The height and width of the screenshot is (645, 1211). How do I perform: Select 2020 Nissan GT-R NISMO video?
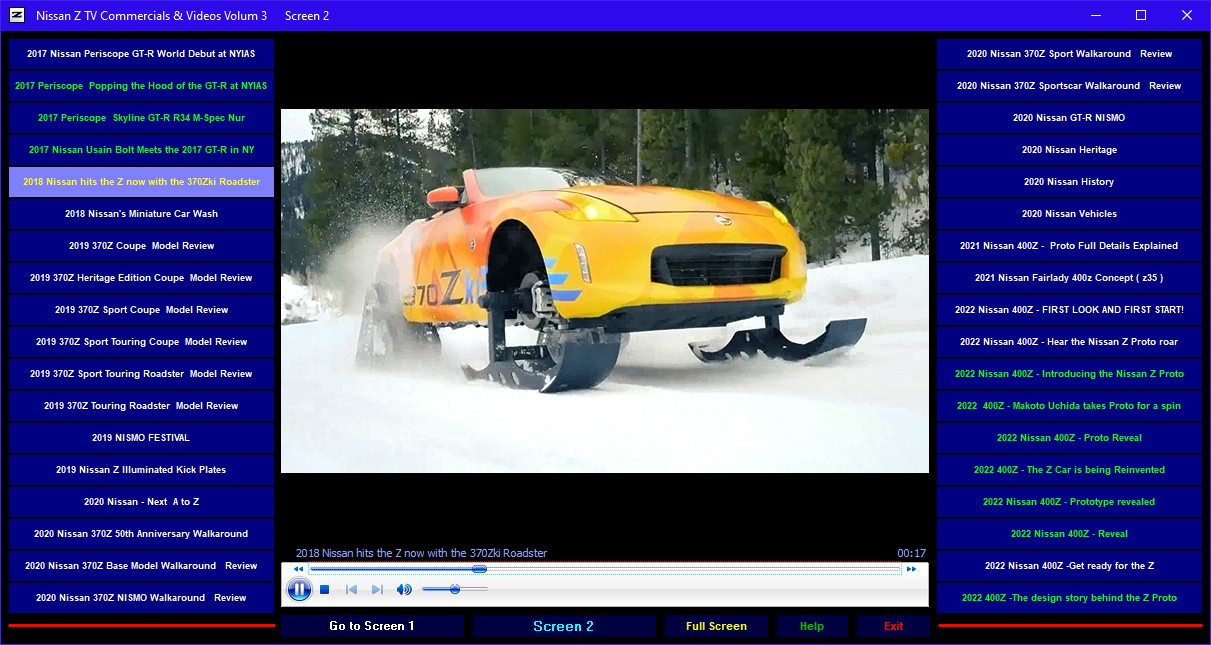point(1069,118)
